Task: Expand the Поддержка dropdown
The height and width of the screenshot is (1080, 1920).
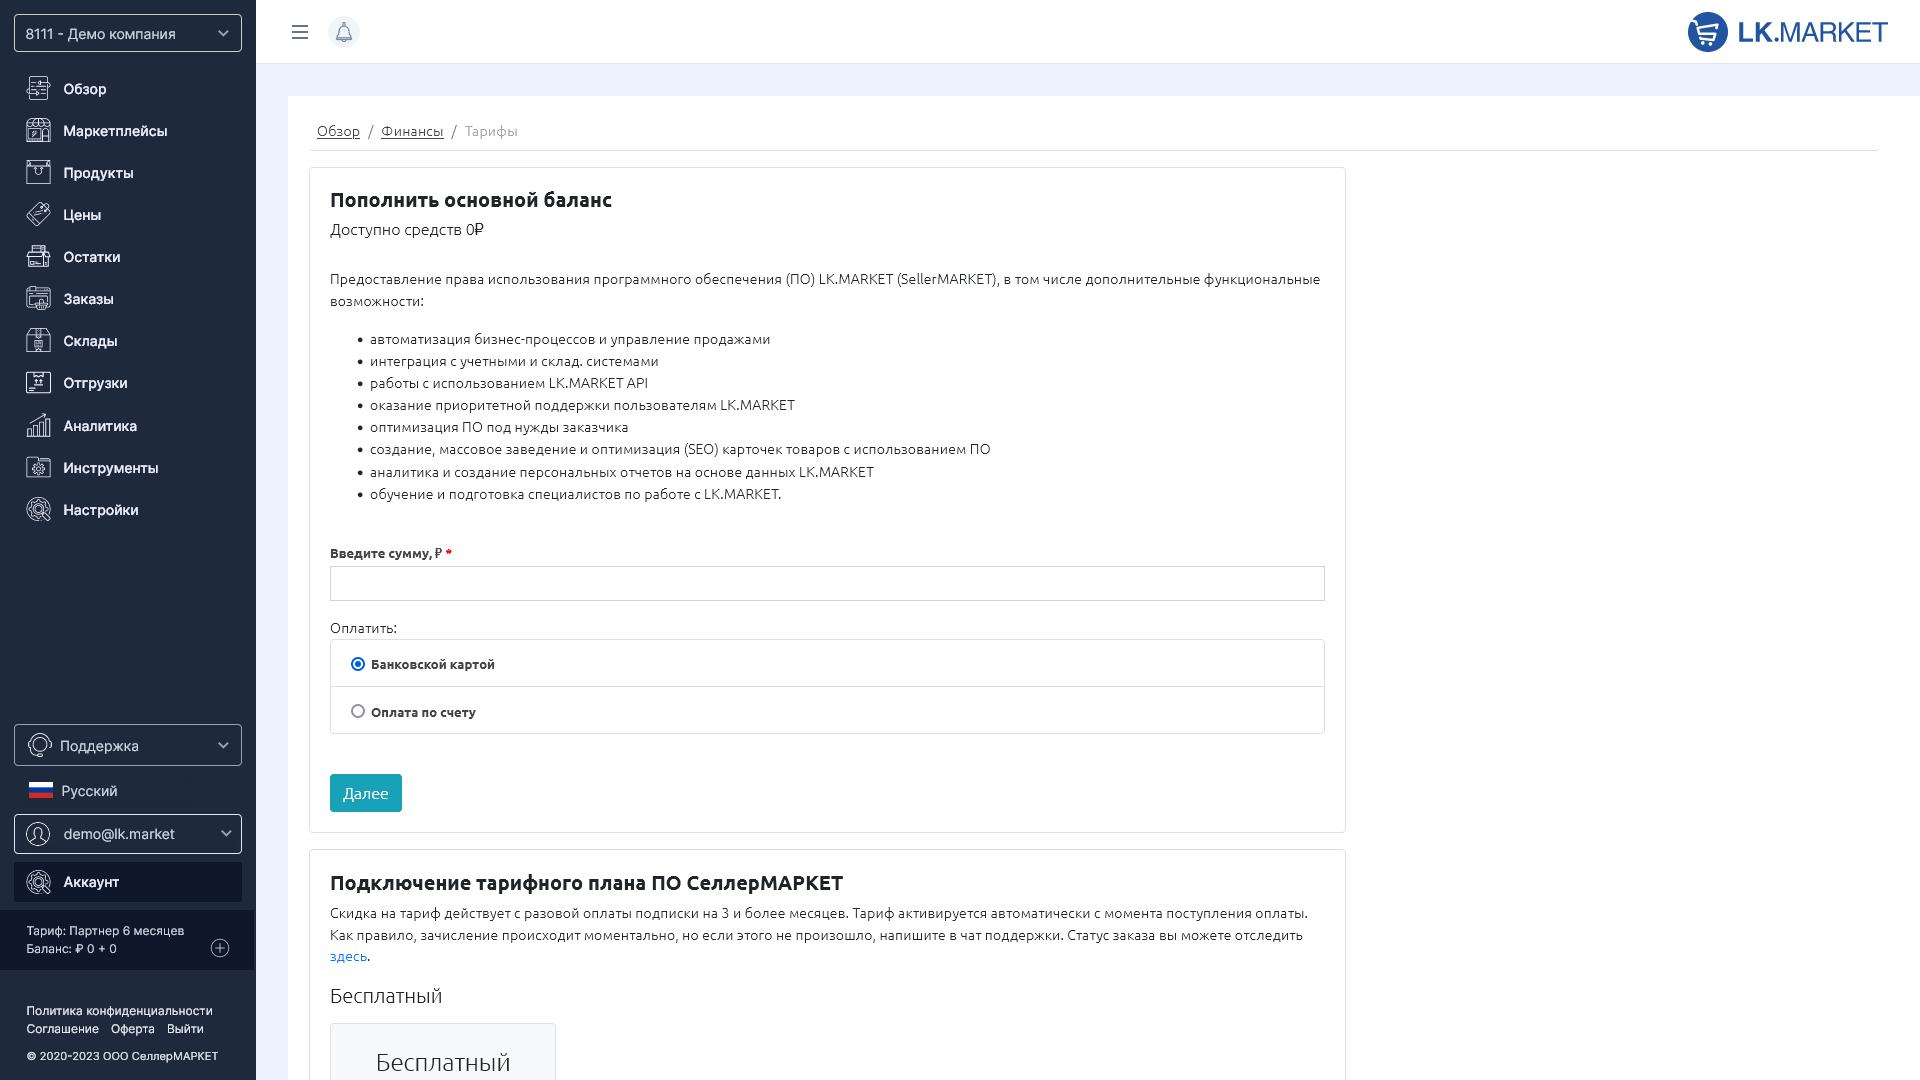Action: point(128,745)
